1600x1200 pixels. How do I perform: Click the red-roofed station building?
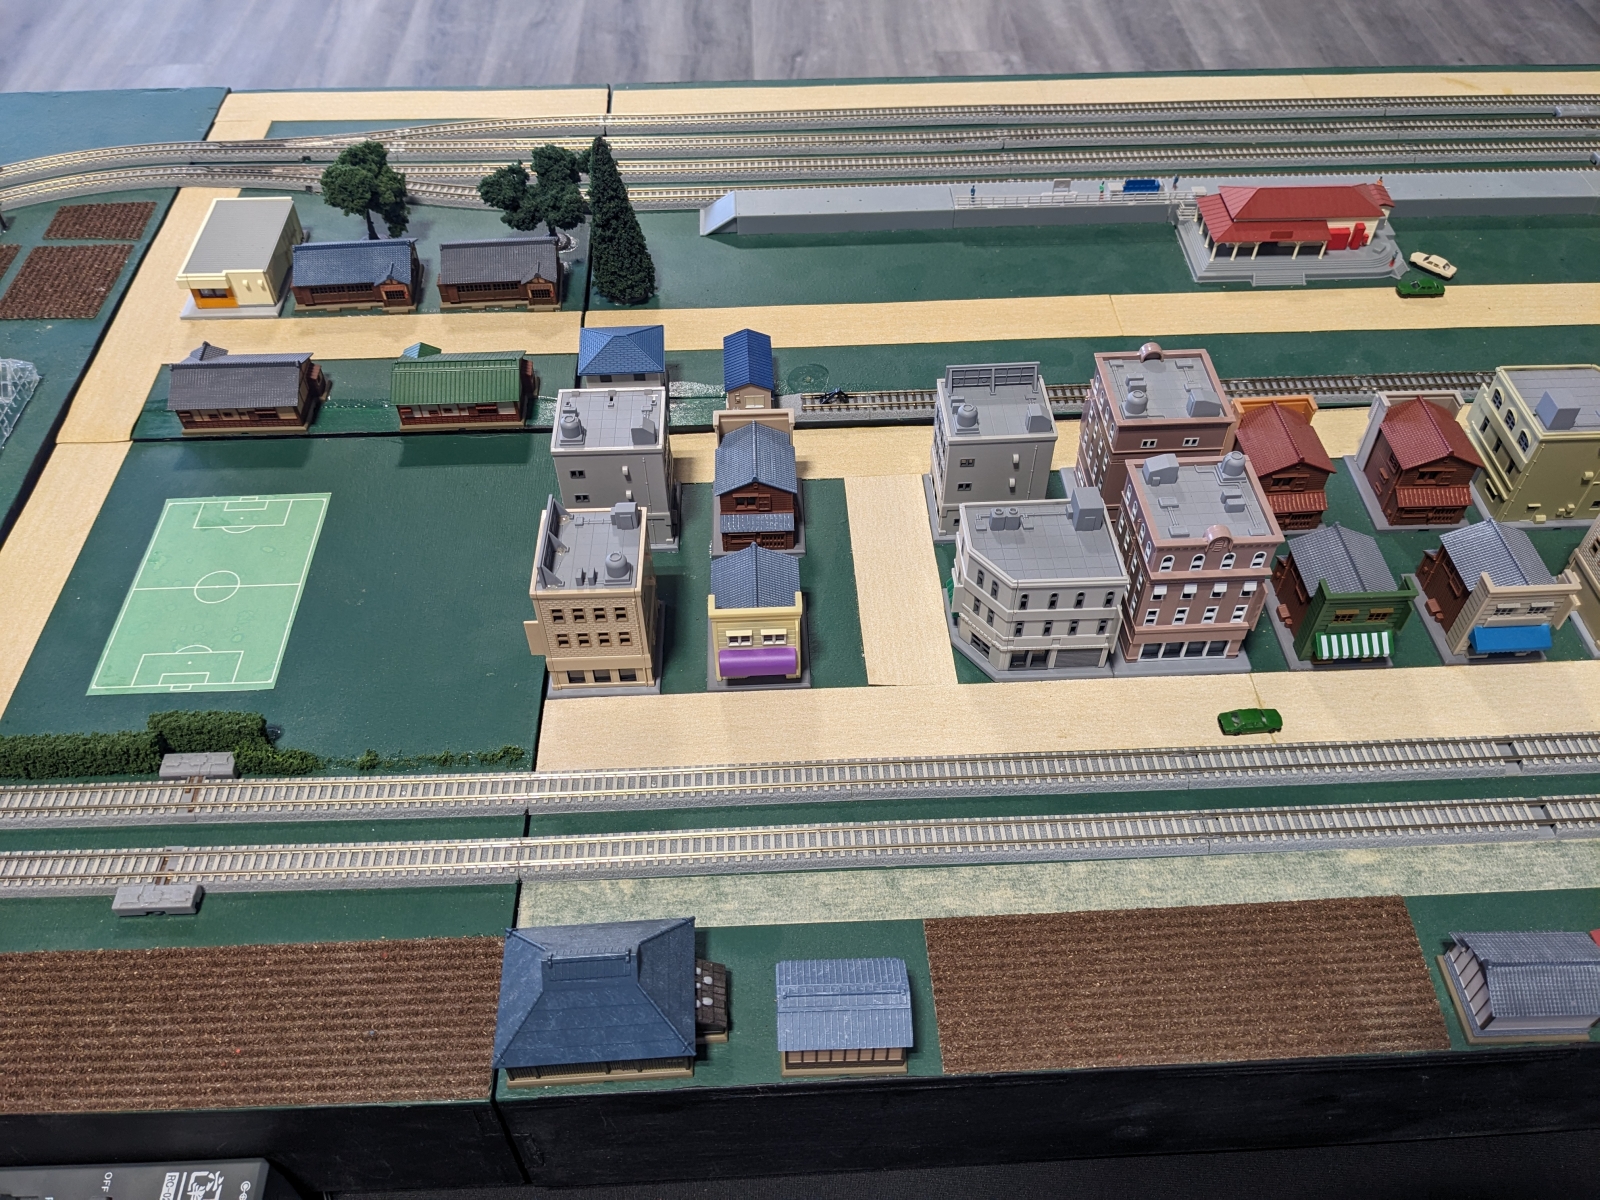pyautogui.click(x=1289, y=233)
